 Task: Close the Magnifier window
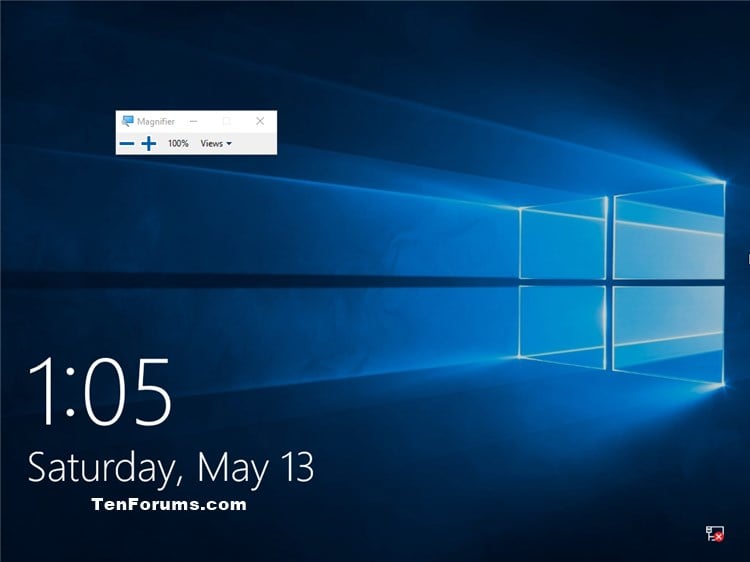260,121
